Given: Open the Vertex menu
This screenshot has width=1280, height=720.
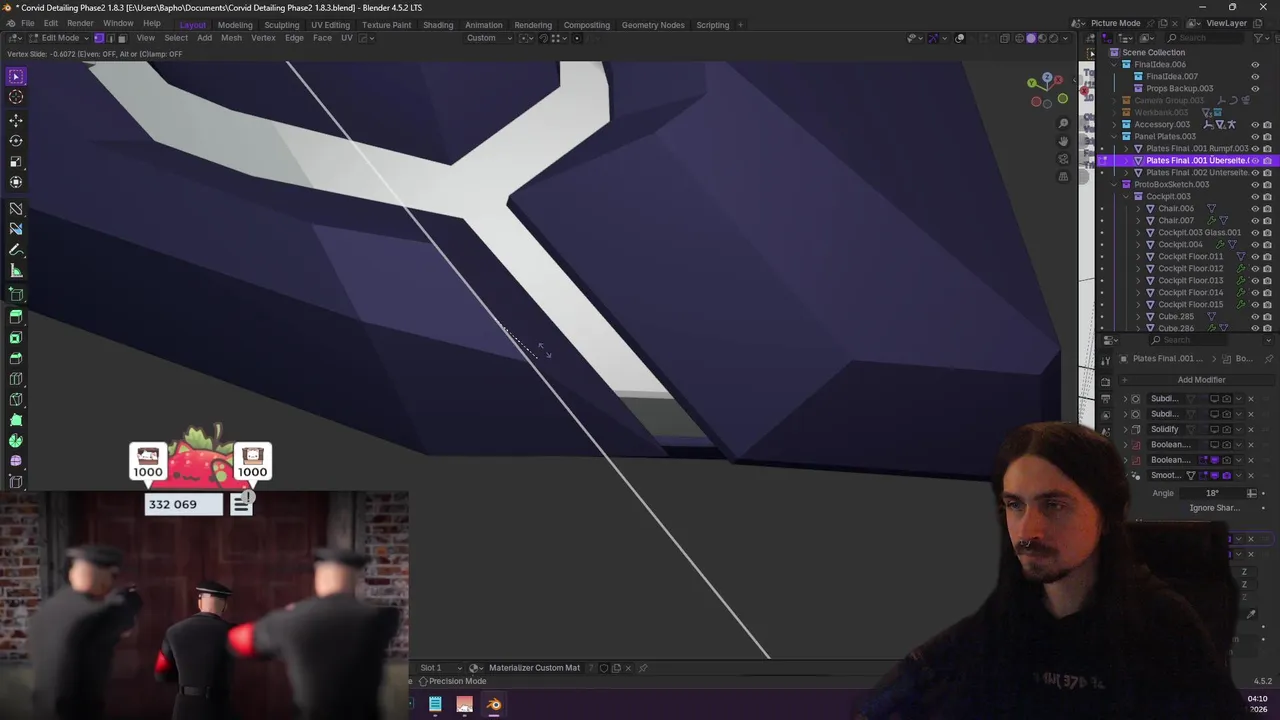Looking at the screenshot, I should 263,38.
